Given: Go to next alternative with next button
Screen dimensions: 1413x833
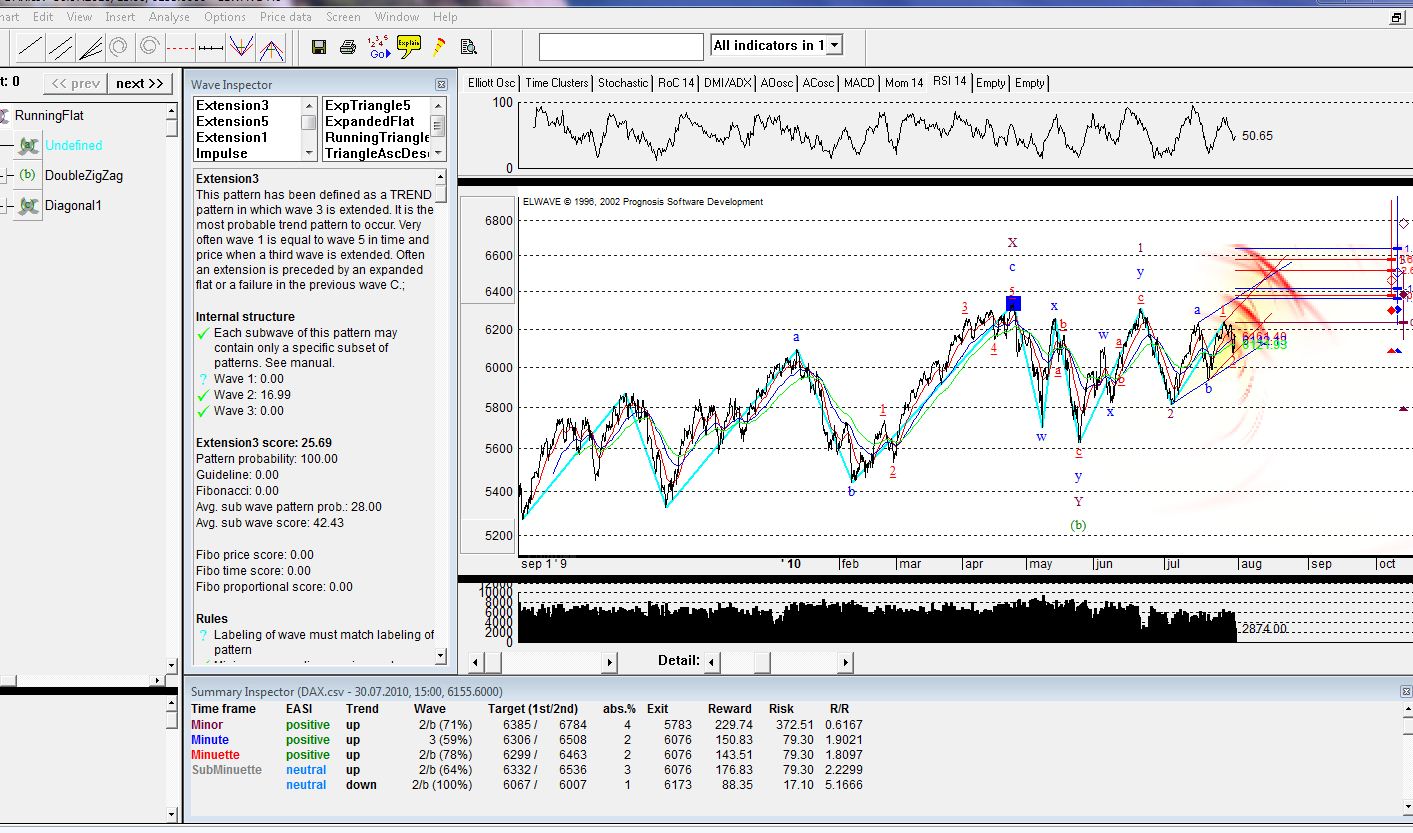Looking at the screenshot, I should click(x=139, y=83).
